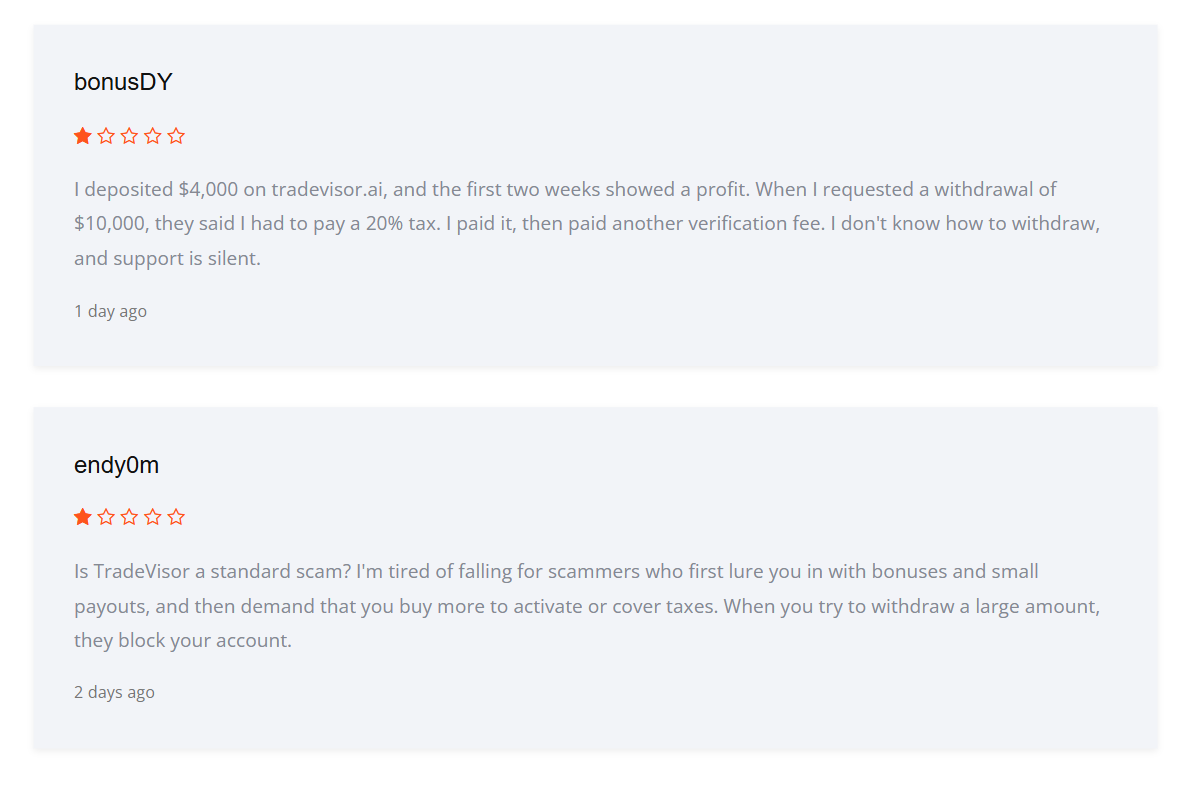Screen dimensions: 1189x788
Task: Click the third star in endy0m's rating
Action: coord(129,517)
